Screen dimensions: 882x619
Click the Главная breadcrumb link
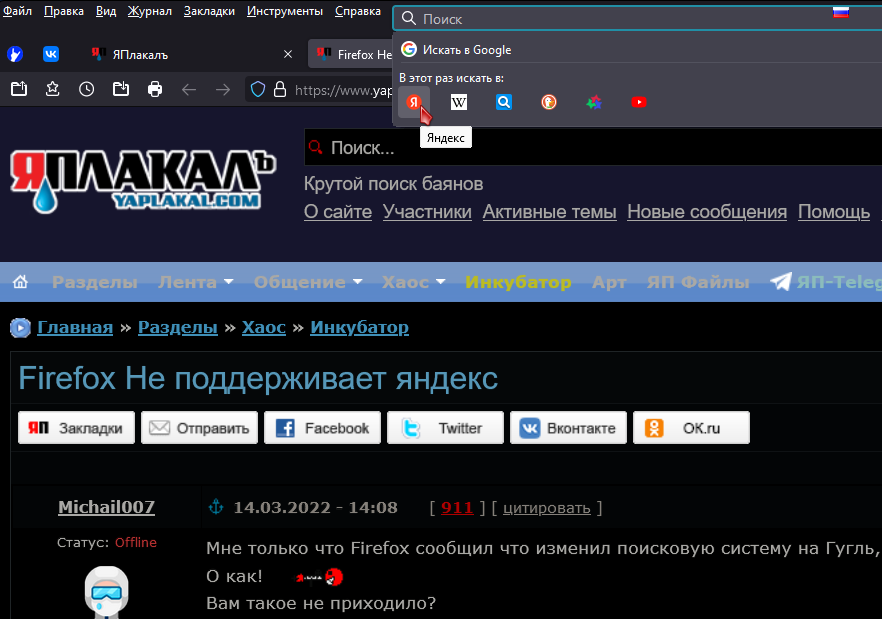pos(75,328)
